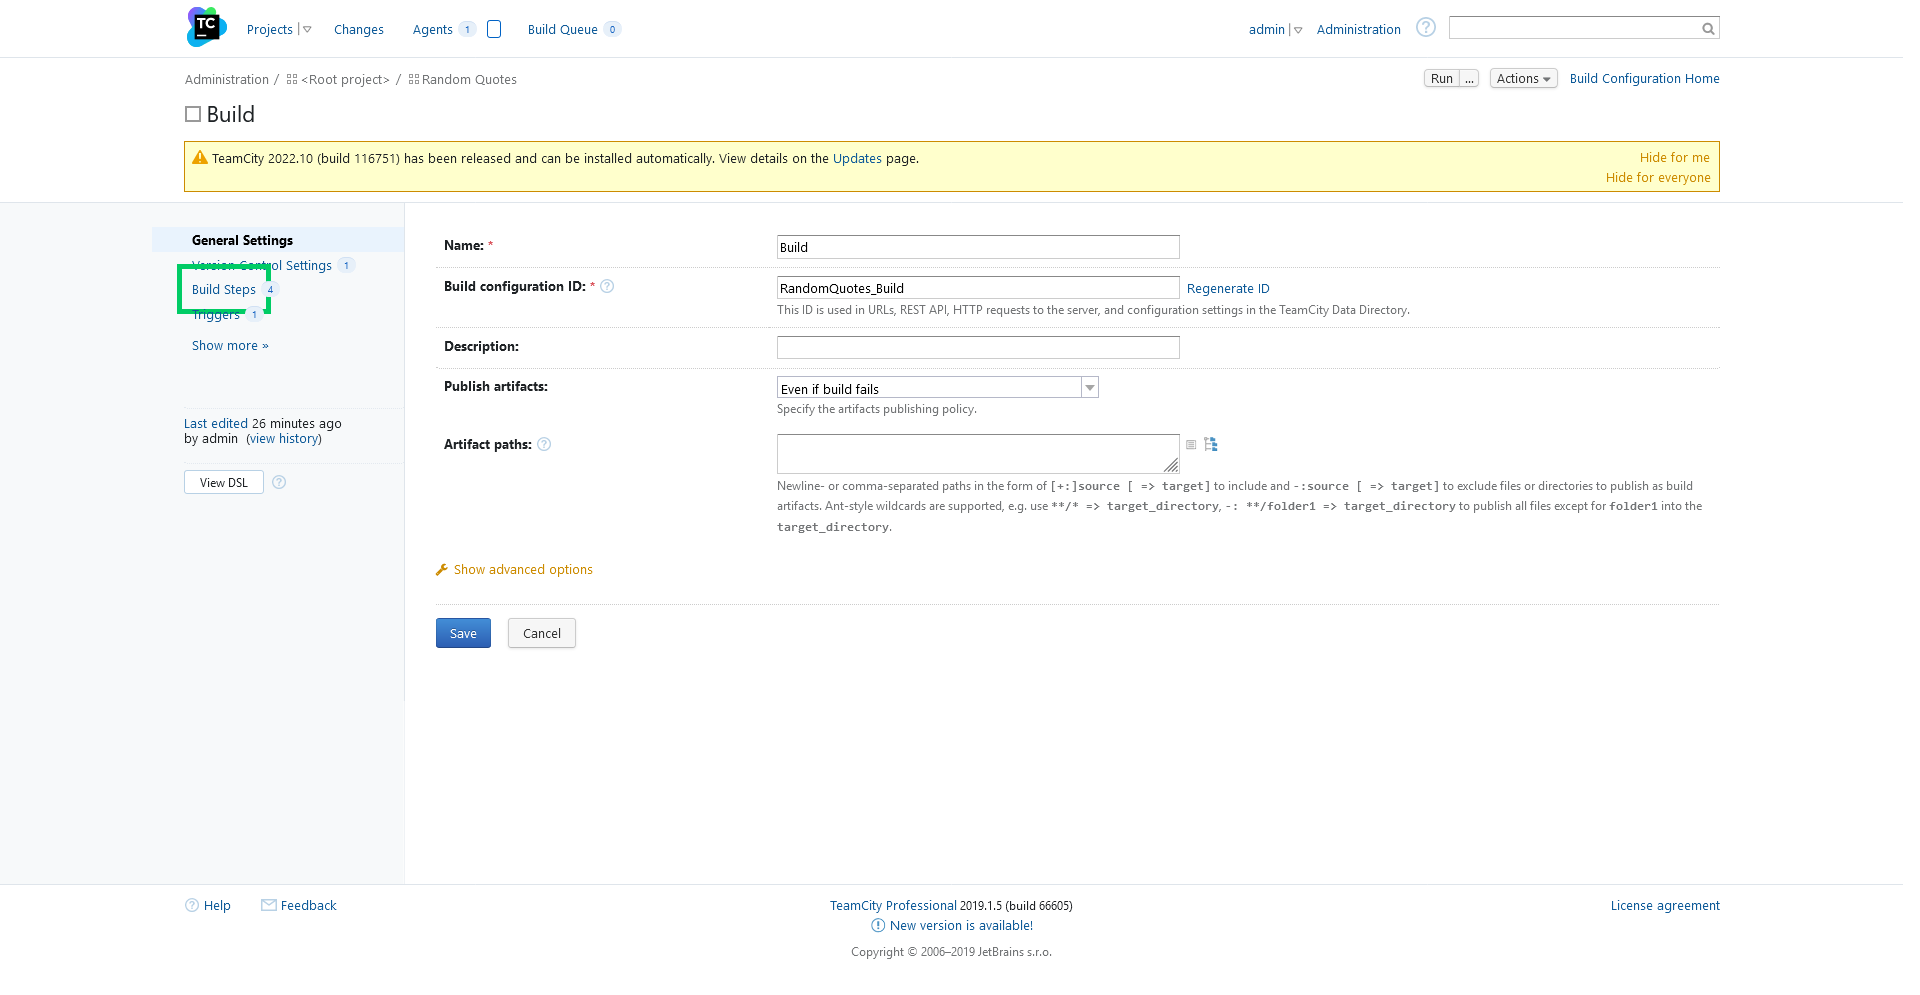Click the Feedback envelope icon
1920x995 pixels.
pyautogui.click(x=269, y=906)
